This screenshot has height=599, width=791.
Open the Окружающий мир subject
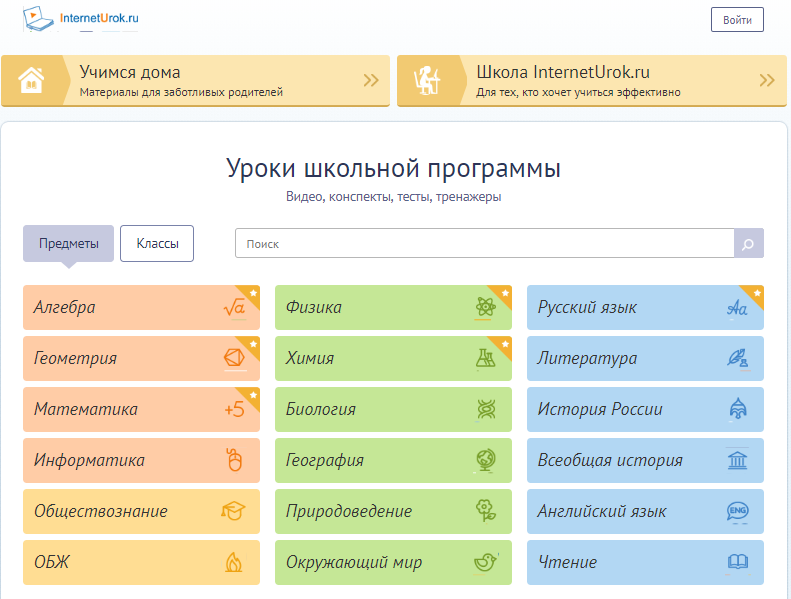click(x=393, y=562)
